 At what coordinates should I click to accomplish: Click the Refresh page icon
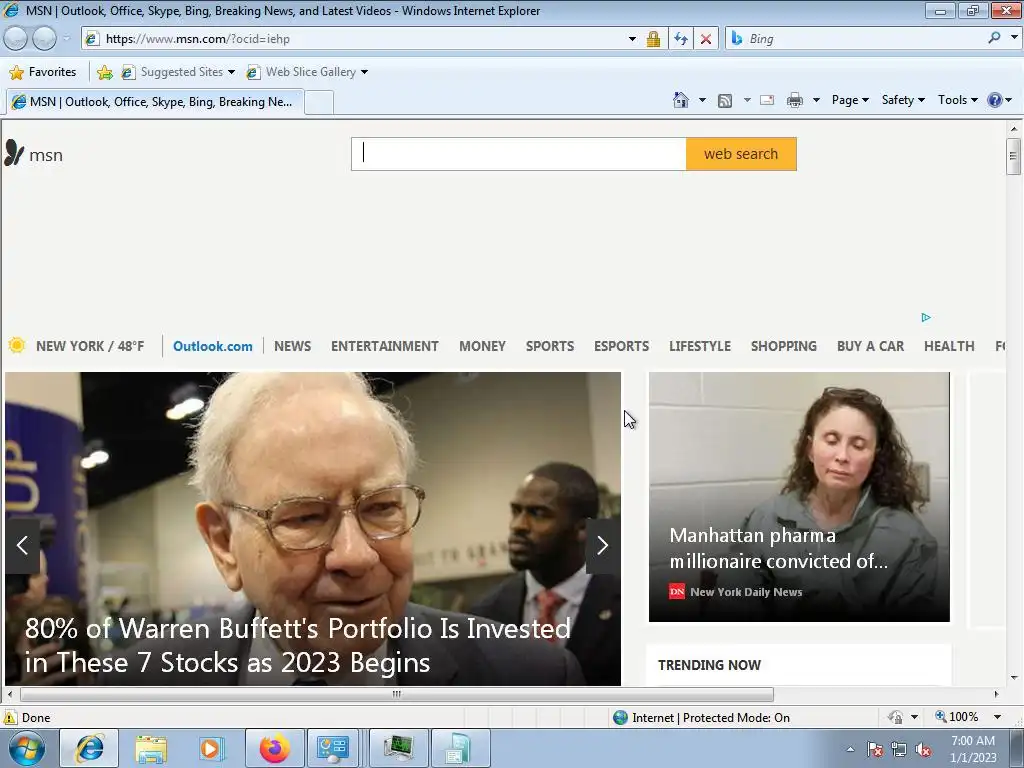click(x=680, y=39)
